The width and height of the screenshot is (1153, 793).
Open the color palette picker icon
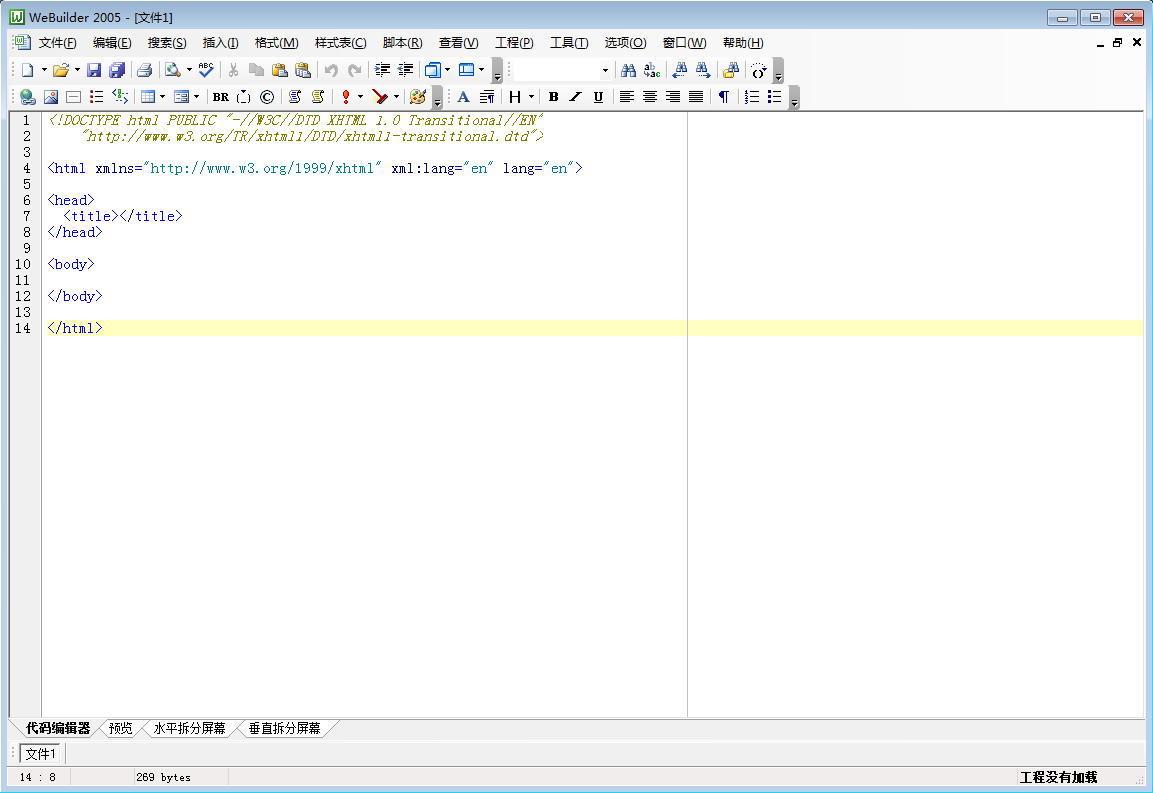point(418,97)
